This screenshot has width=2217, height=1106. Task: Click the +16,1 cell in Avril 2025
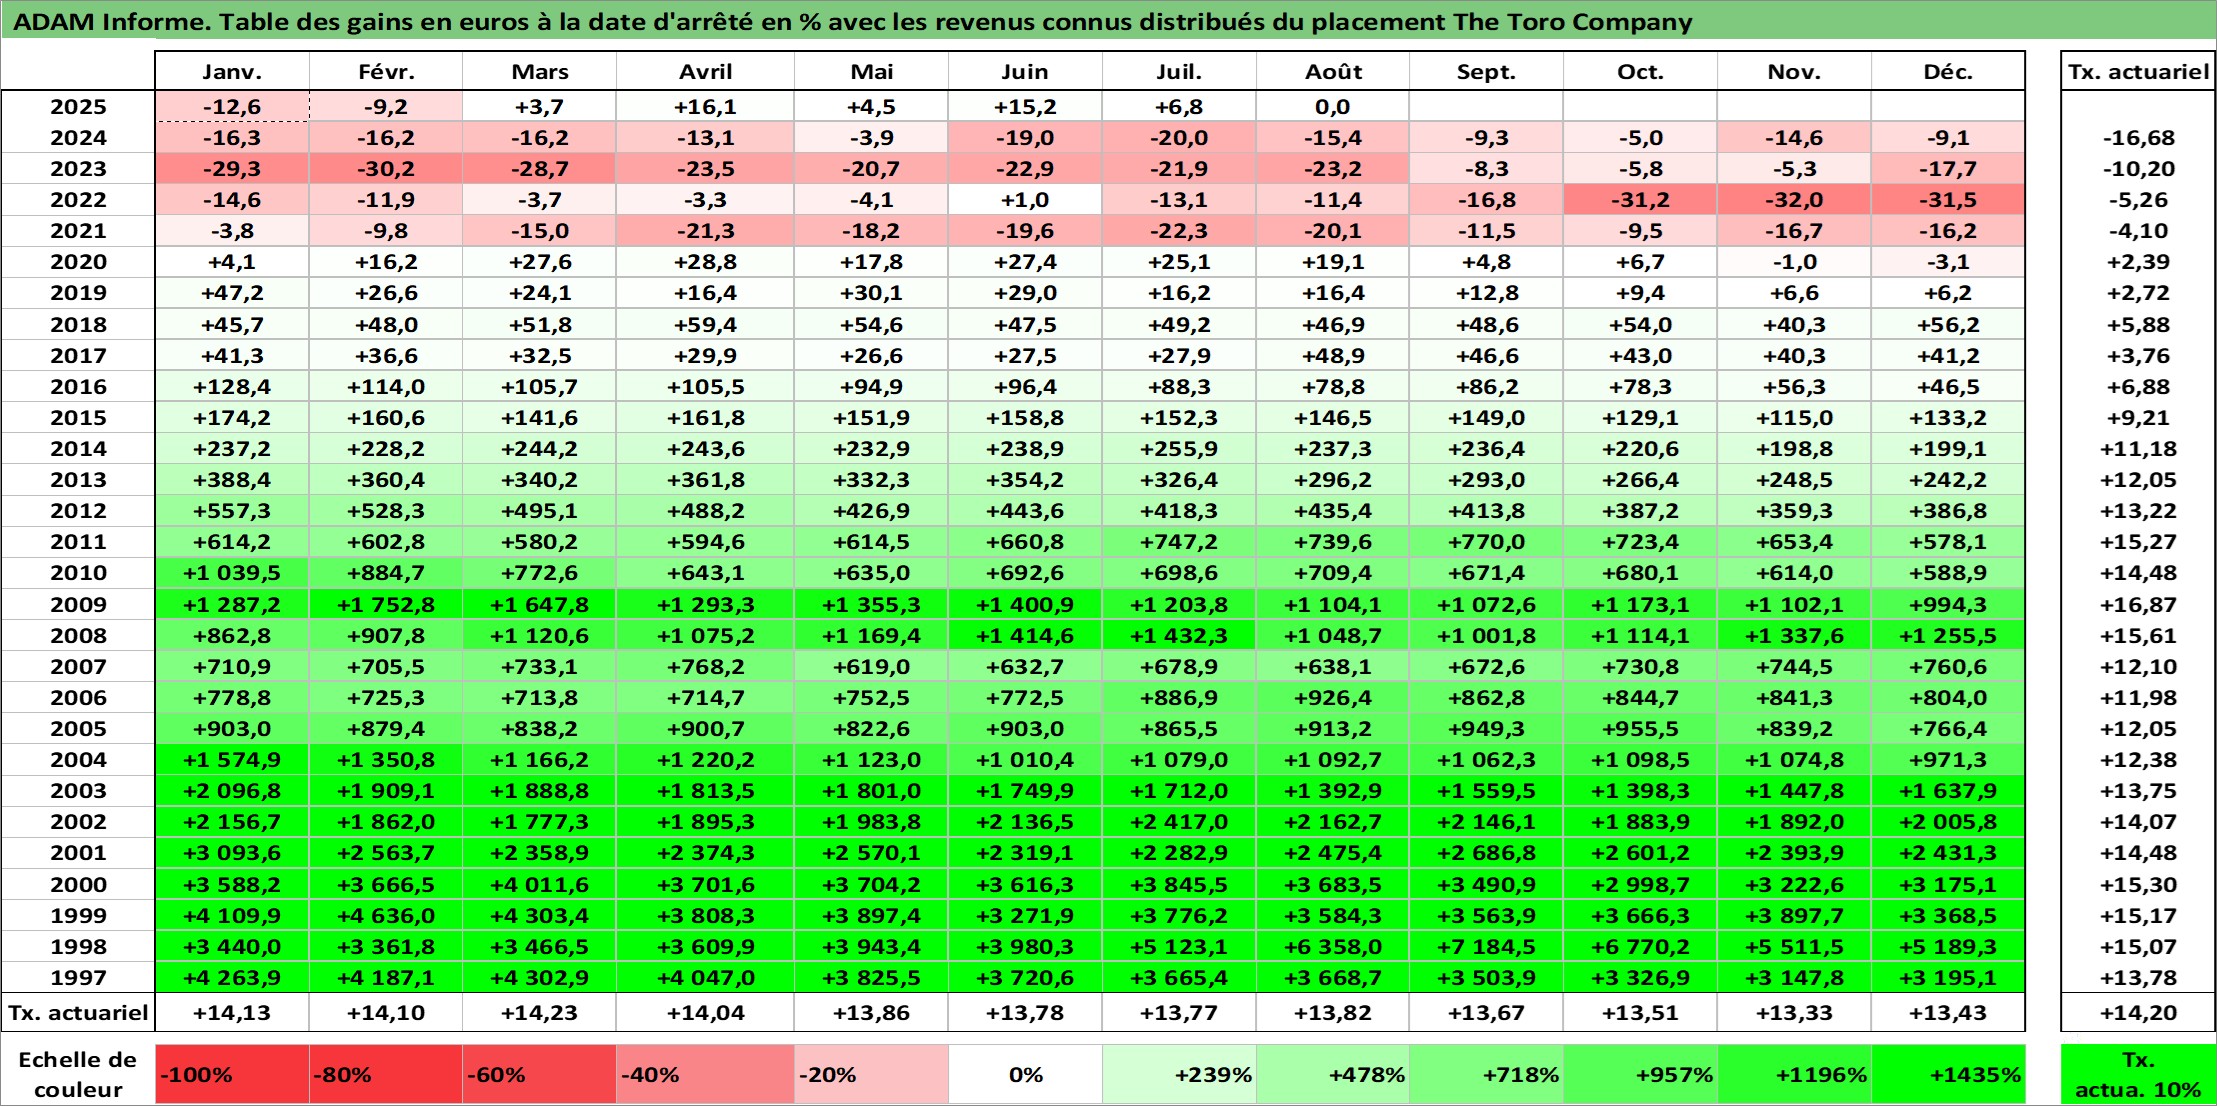click(x=706, y=107)
